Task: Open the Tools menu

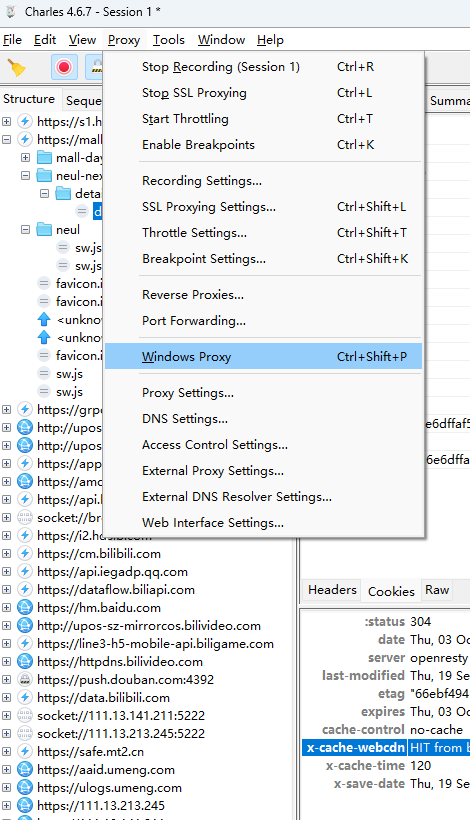Action: (168, 40)
